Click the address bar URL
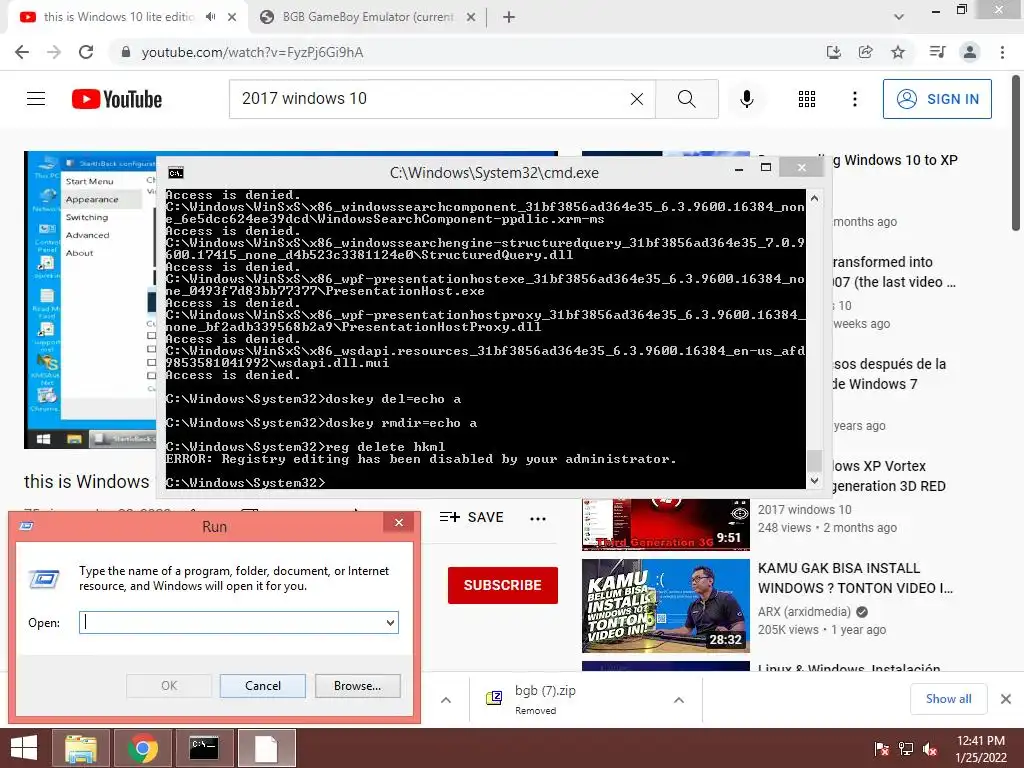Image resolution: width=1024 pixels, height=768 pixels. coord(252,52)
